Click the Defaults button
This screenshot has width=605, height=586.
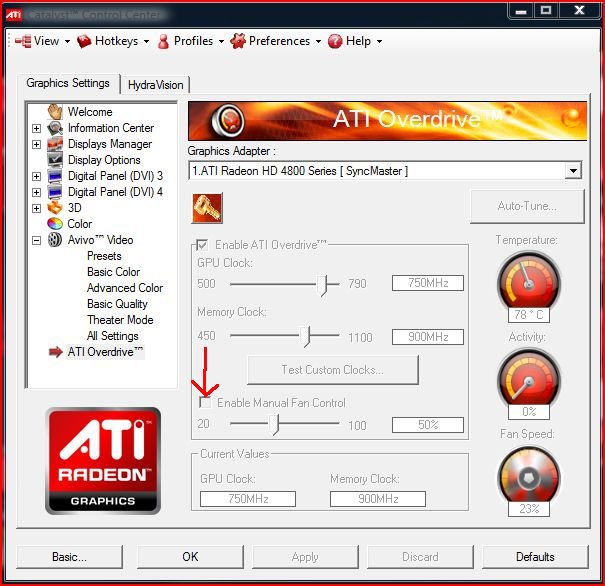pyautogui.click(x=535, y=557)
